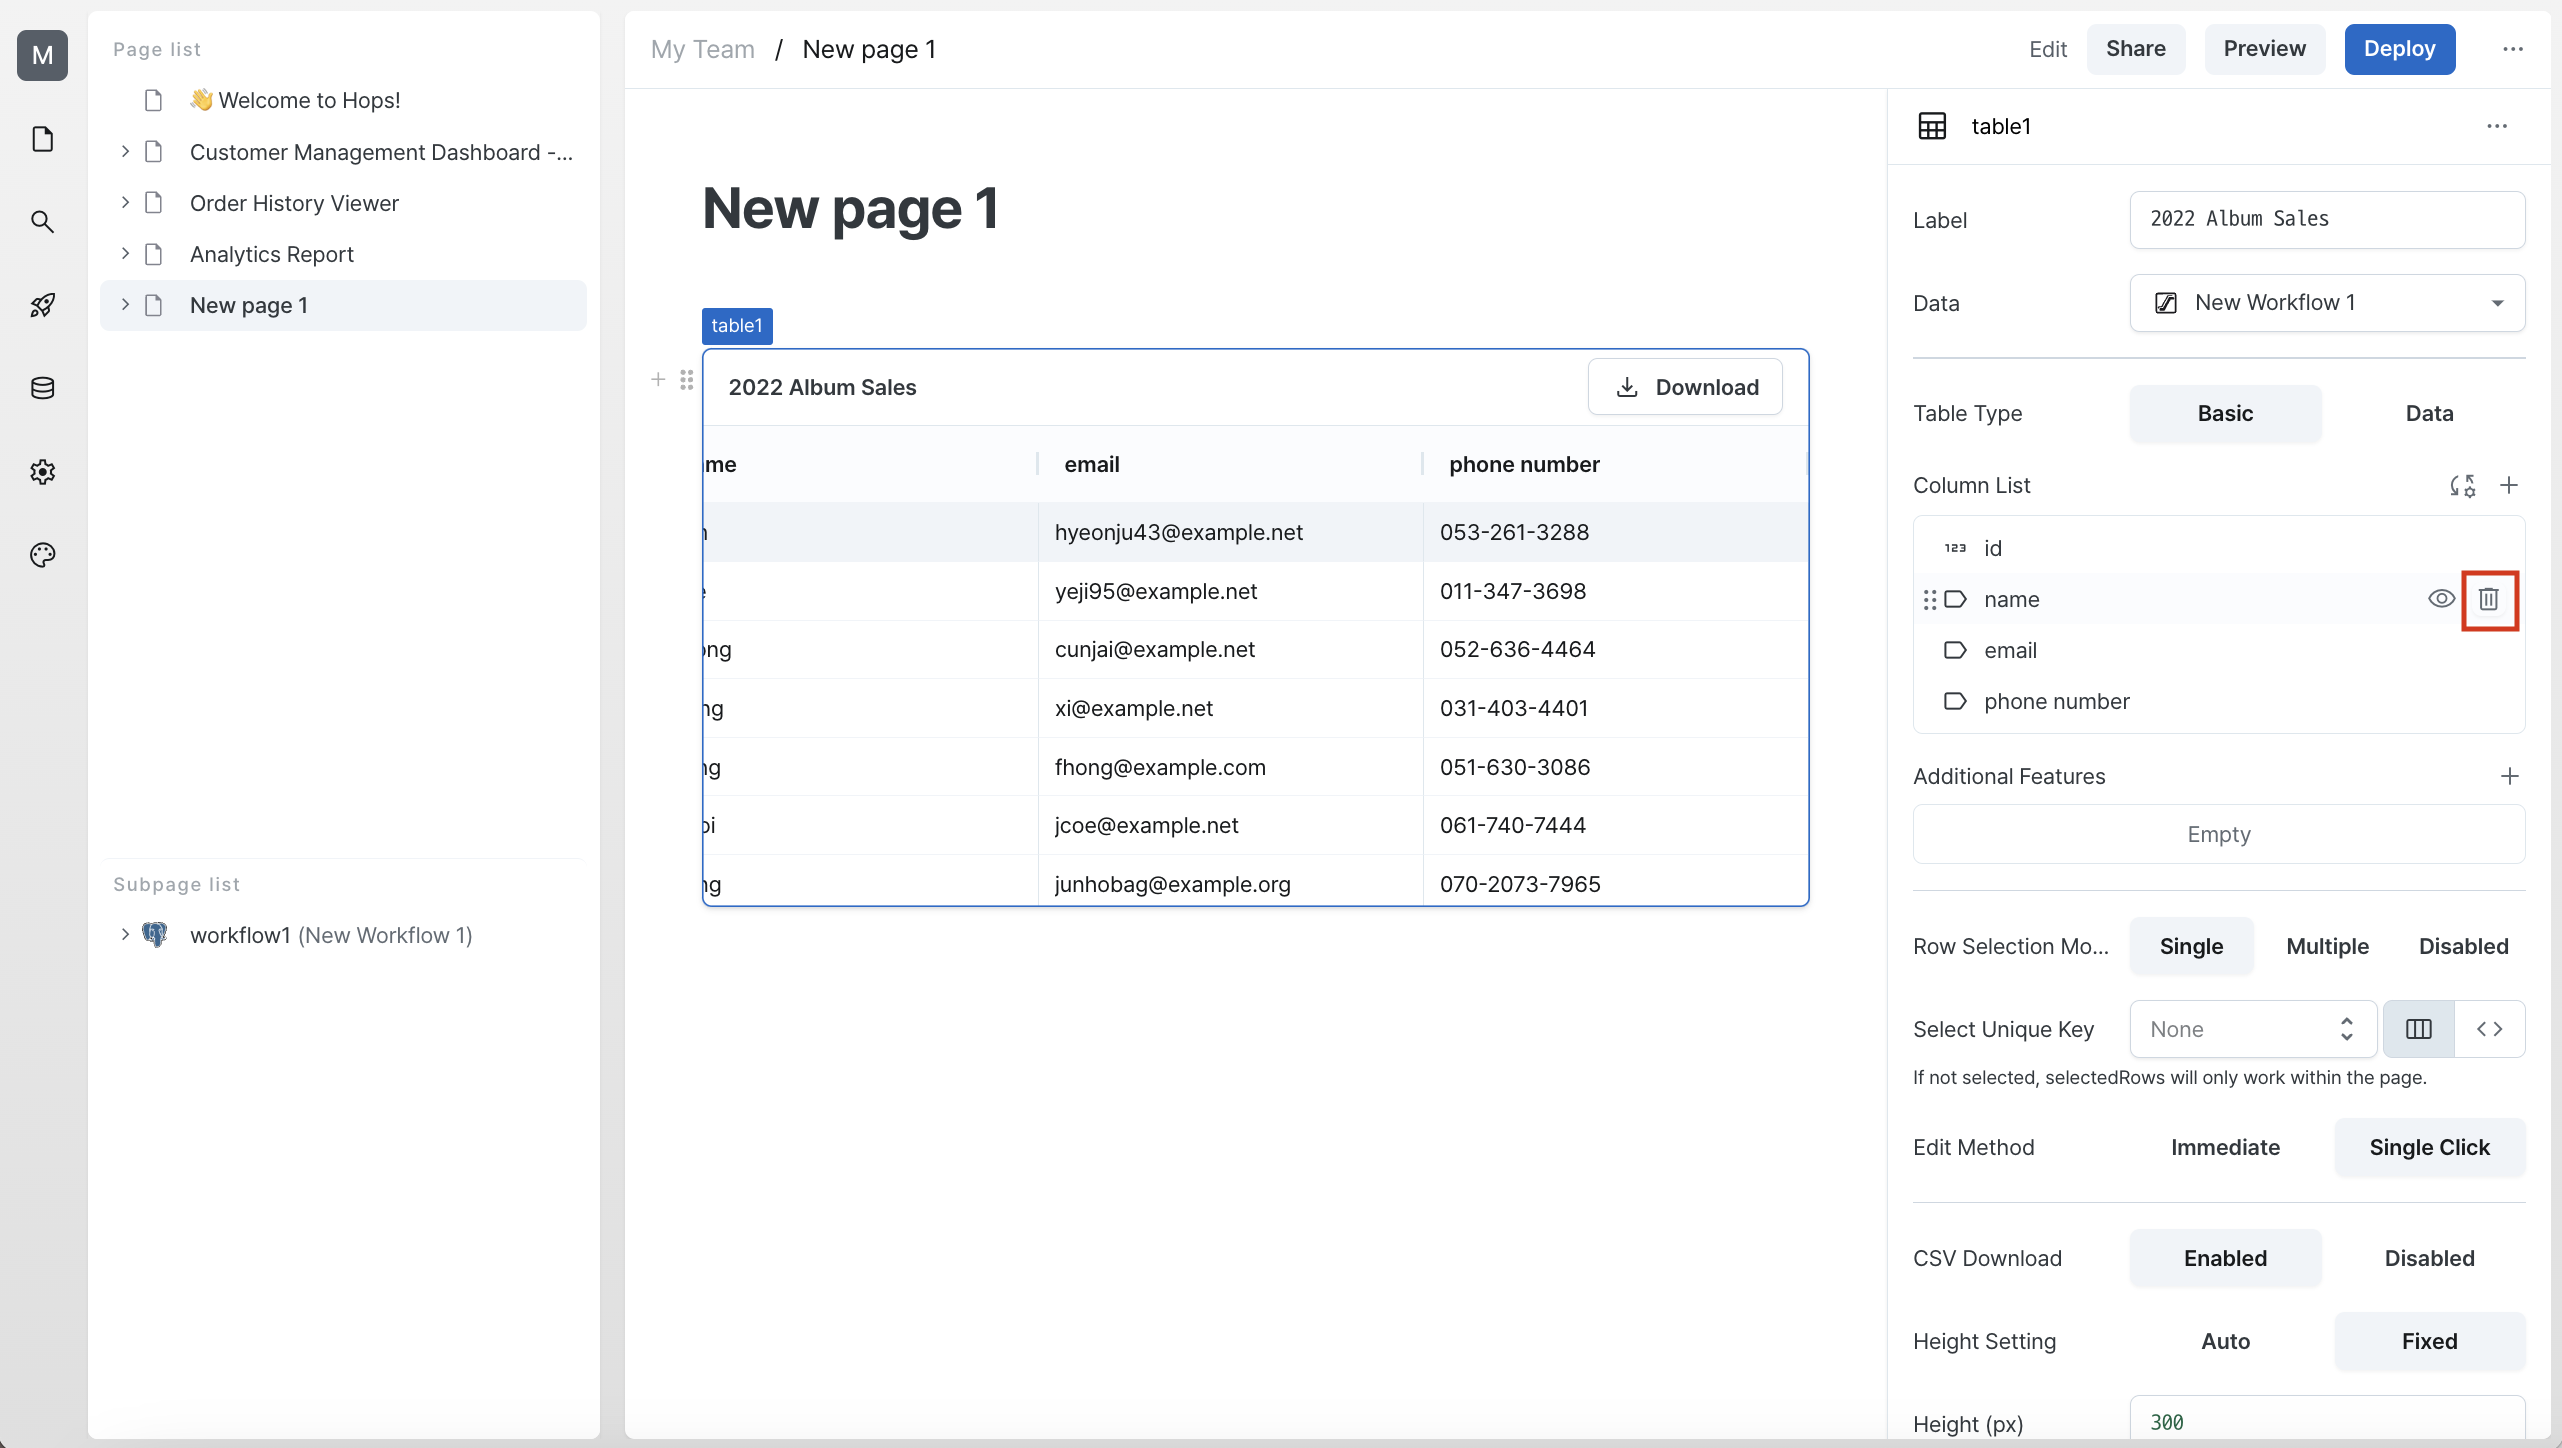Open the rocket deploy icon in sidebar
2562x1448 pixels.
tap(42, 305)
